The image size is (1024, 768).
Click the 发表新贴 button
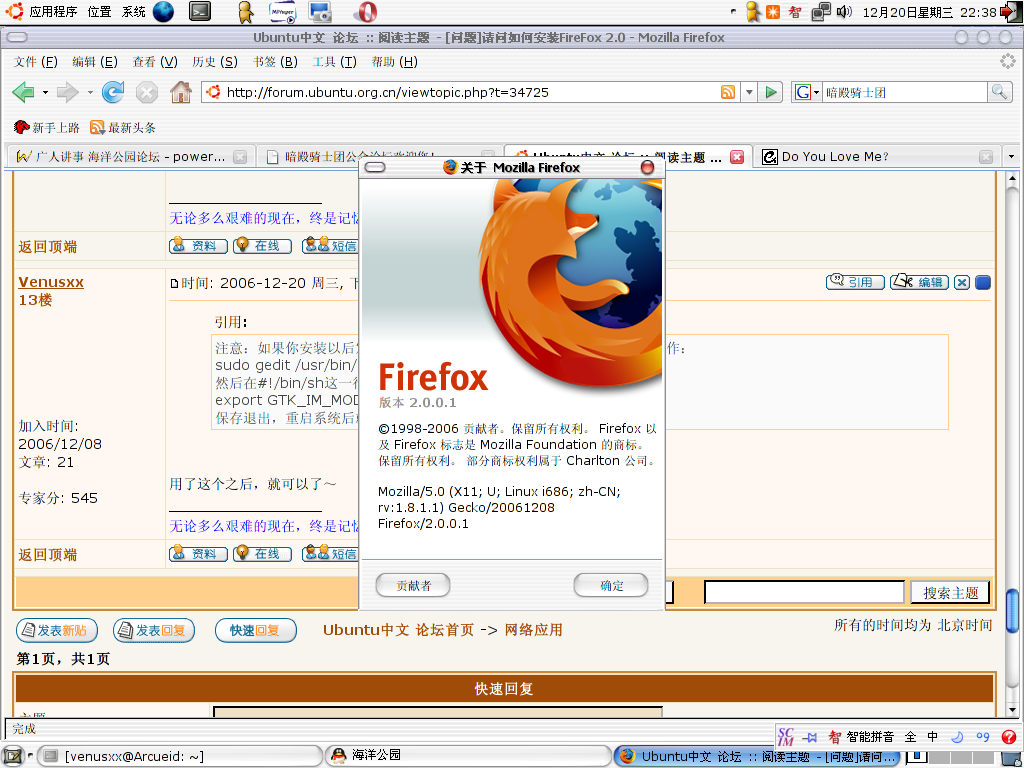57,630
